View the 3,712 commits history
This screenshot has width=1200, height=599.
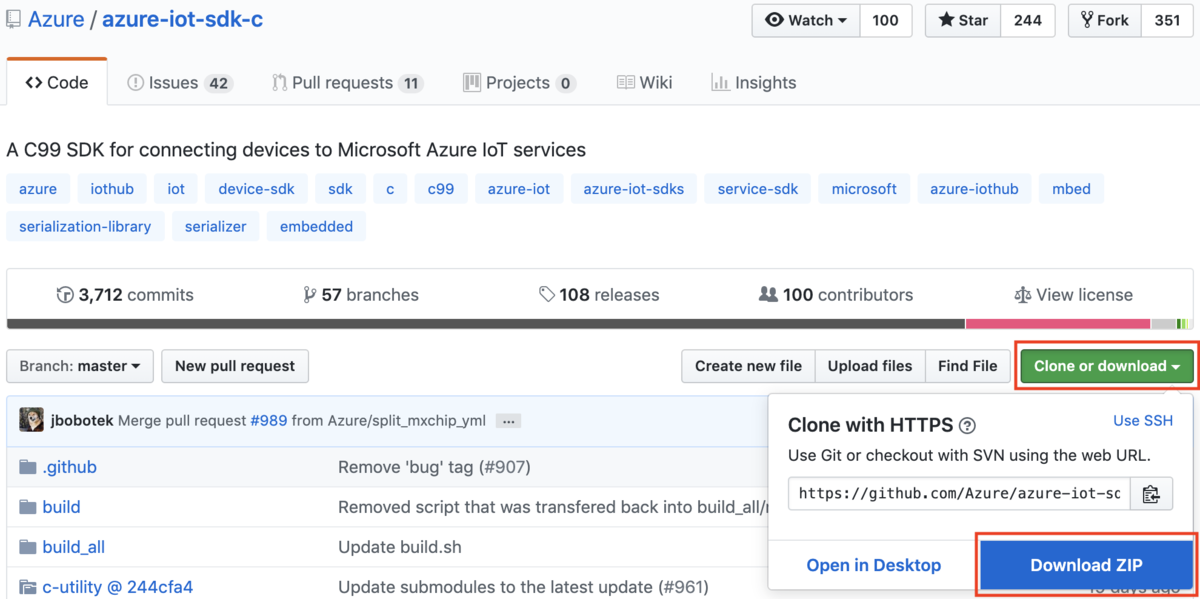click(125, 295)
